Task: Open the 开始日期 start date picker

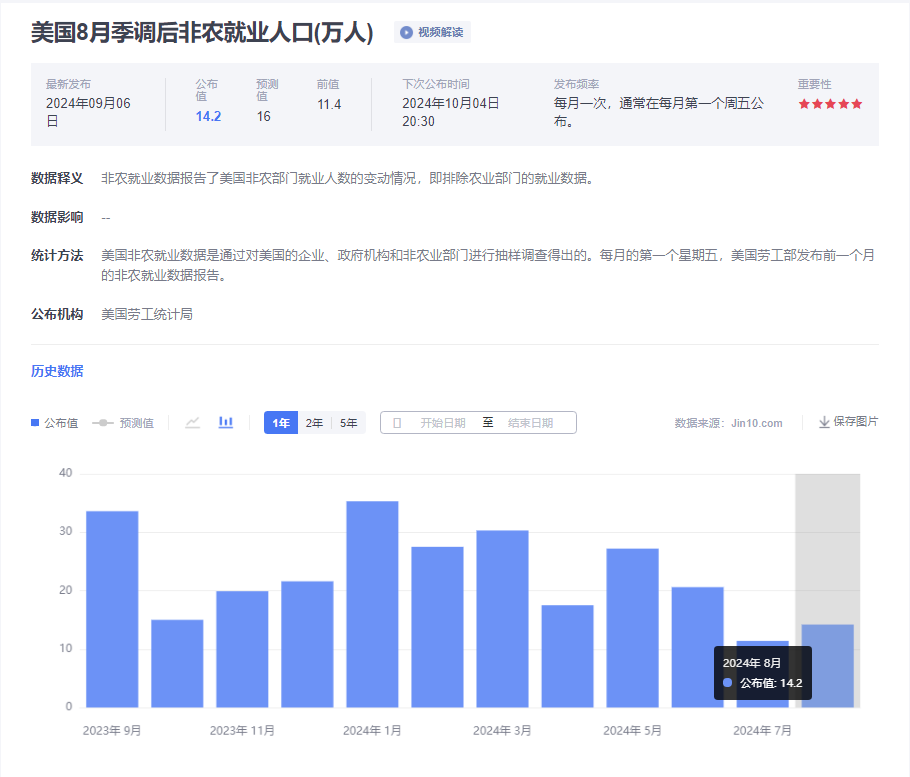Action: (x=442, y=423)
